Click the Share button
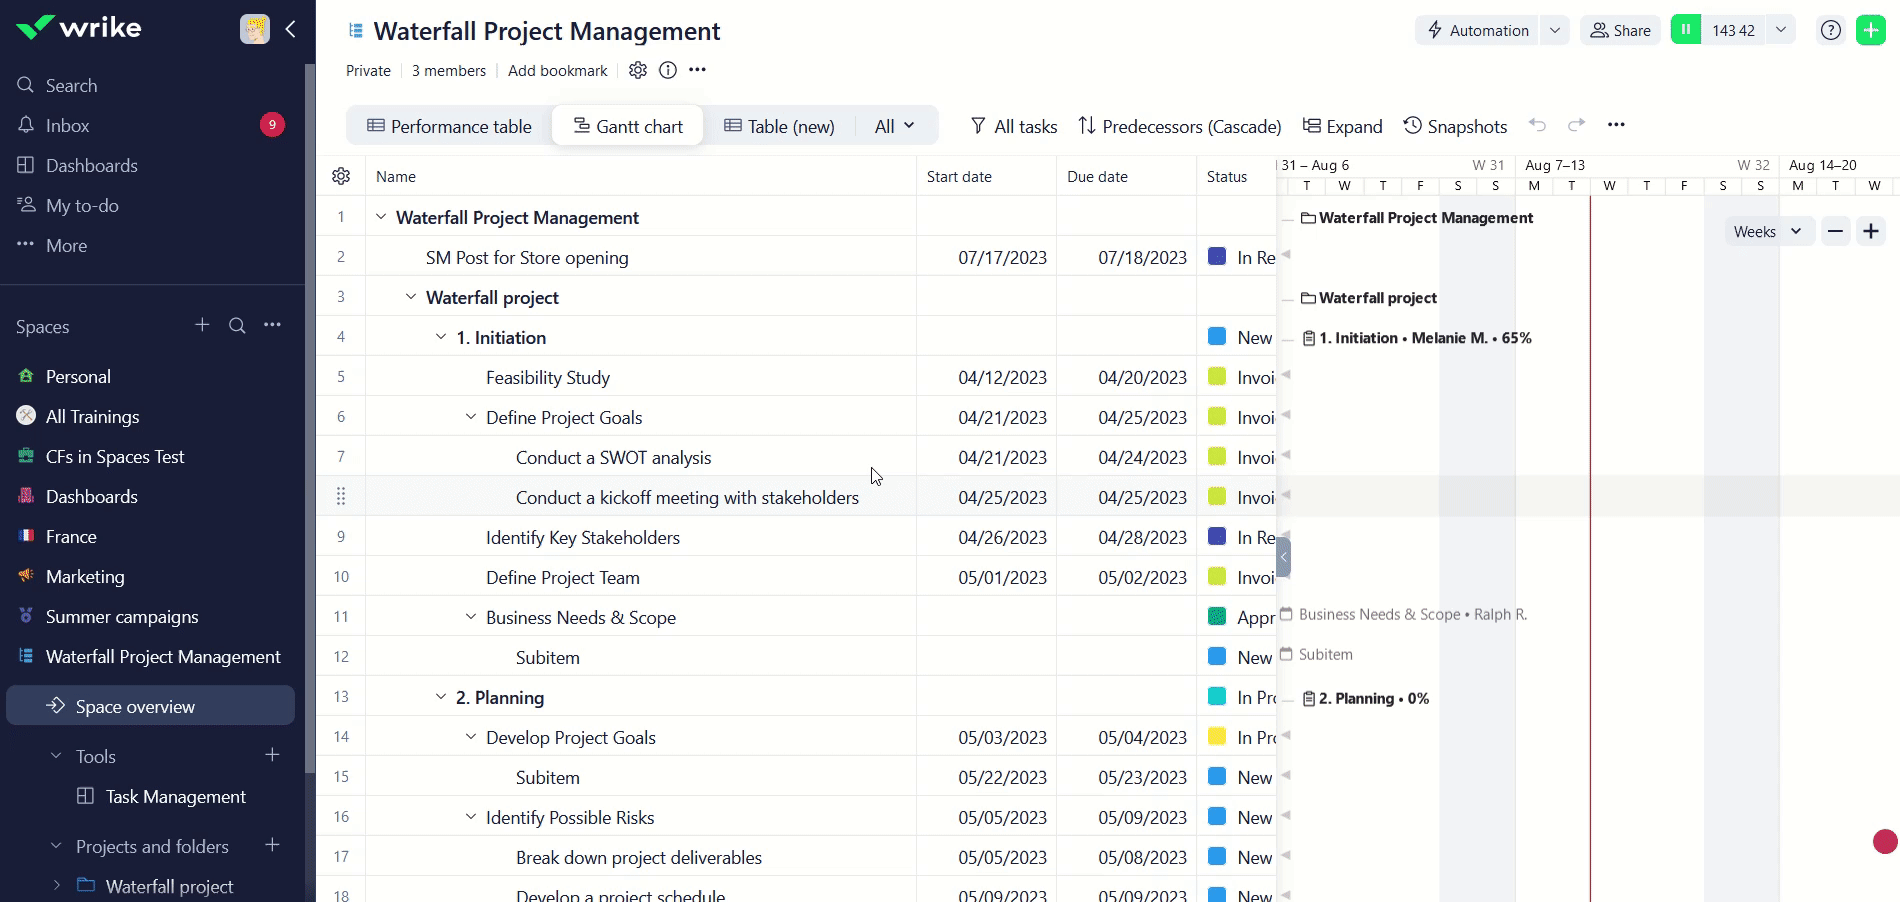This screenshot has height=902, width=1900. coord(1620,30)
